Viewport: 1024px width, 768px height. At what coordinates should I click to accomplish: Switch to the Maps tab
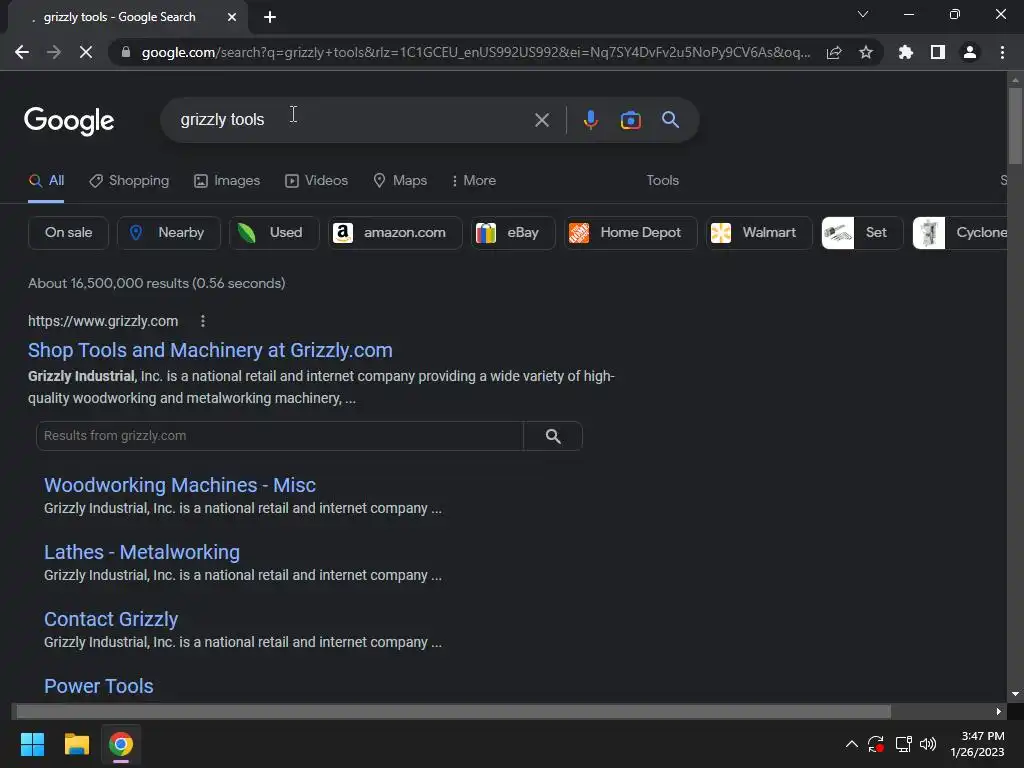tap(400, 181)
